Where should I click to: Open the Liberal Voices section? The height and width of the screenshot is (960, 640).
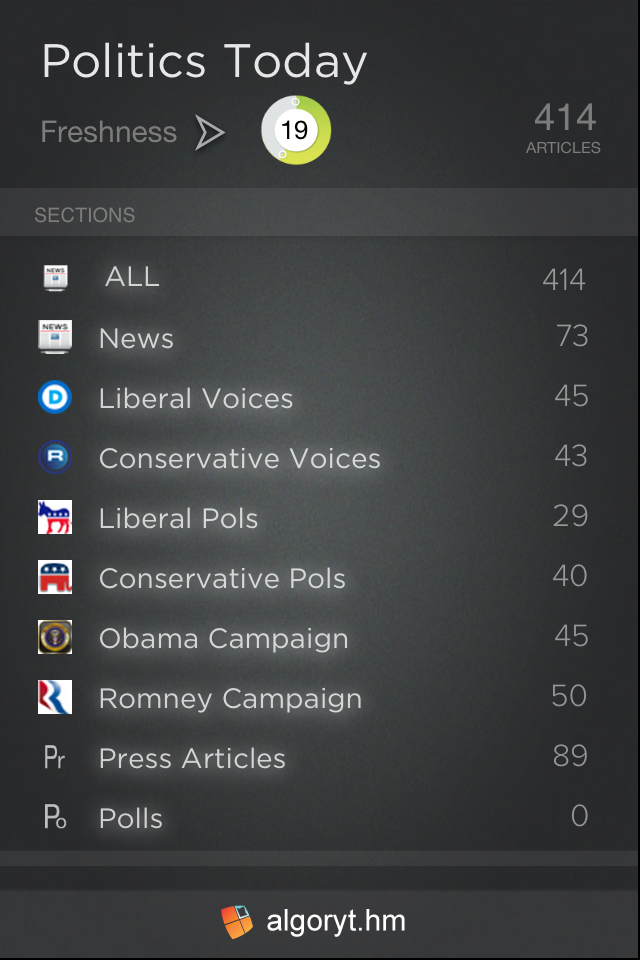[196, 398]
